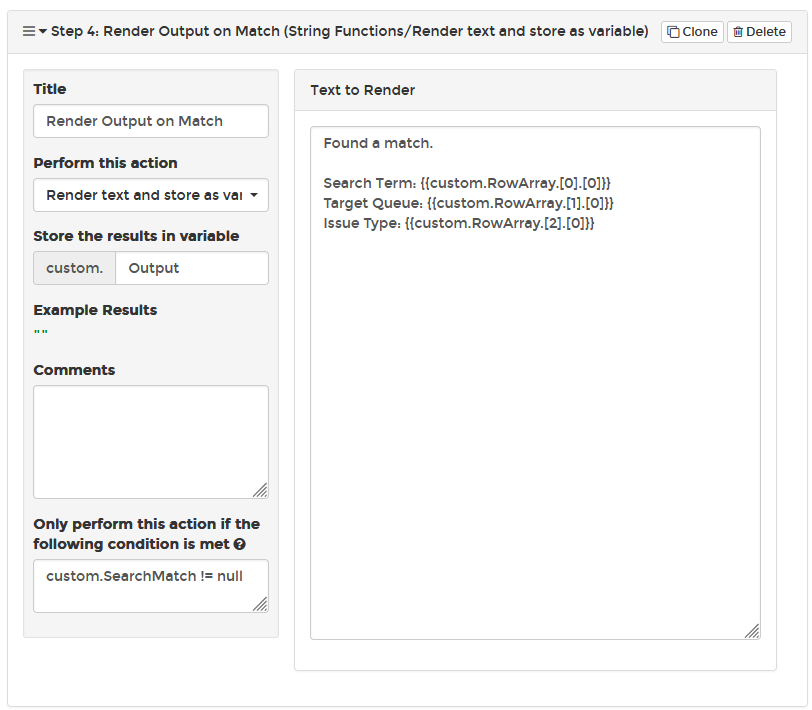Click the Clone button
812x710 pixels.
692,32
